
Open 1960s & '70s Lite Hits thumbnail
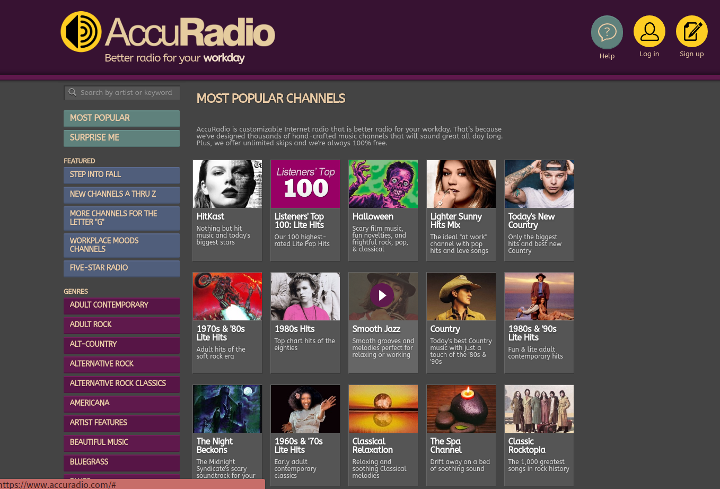[x=305, y=409]
